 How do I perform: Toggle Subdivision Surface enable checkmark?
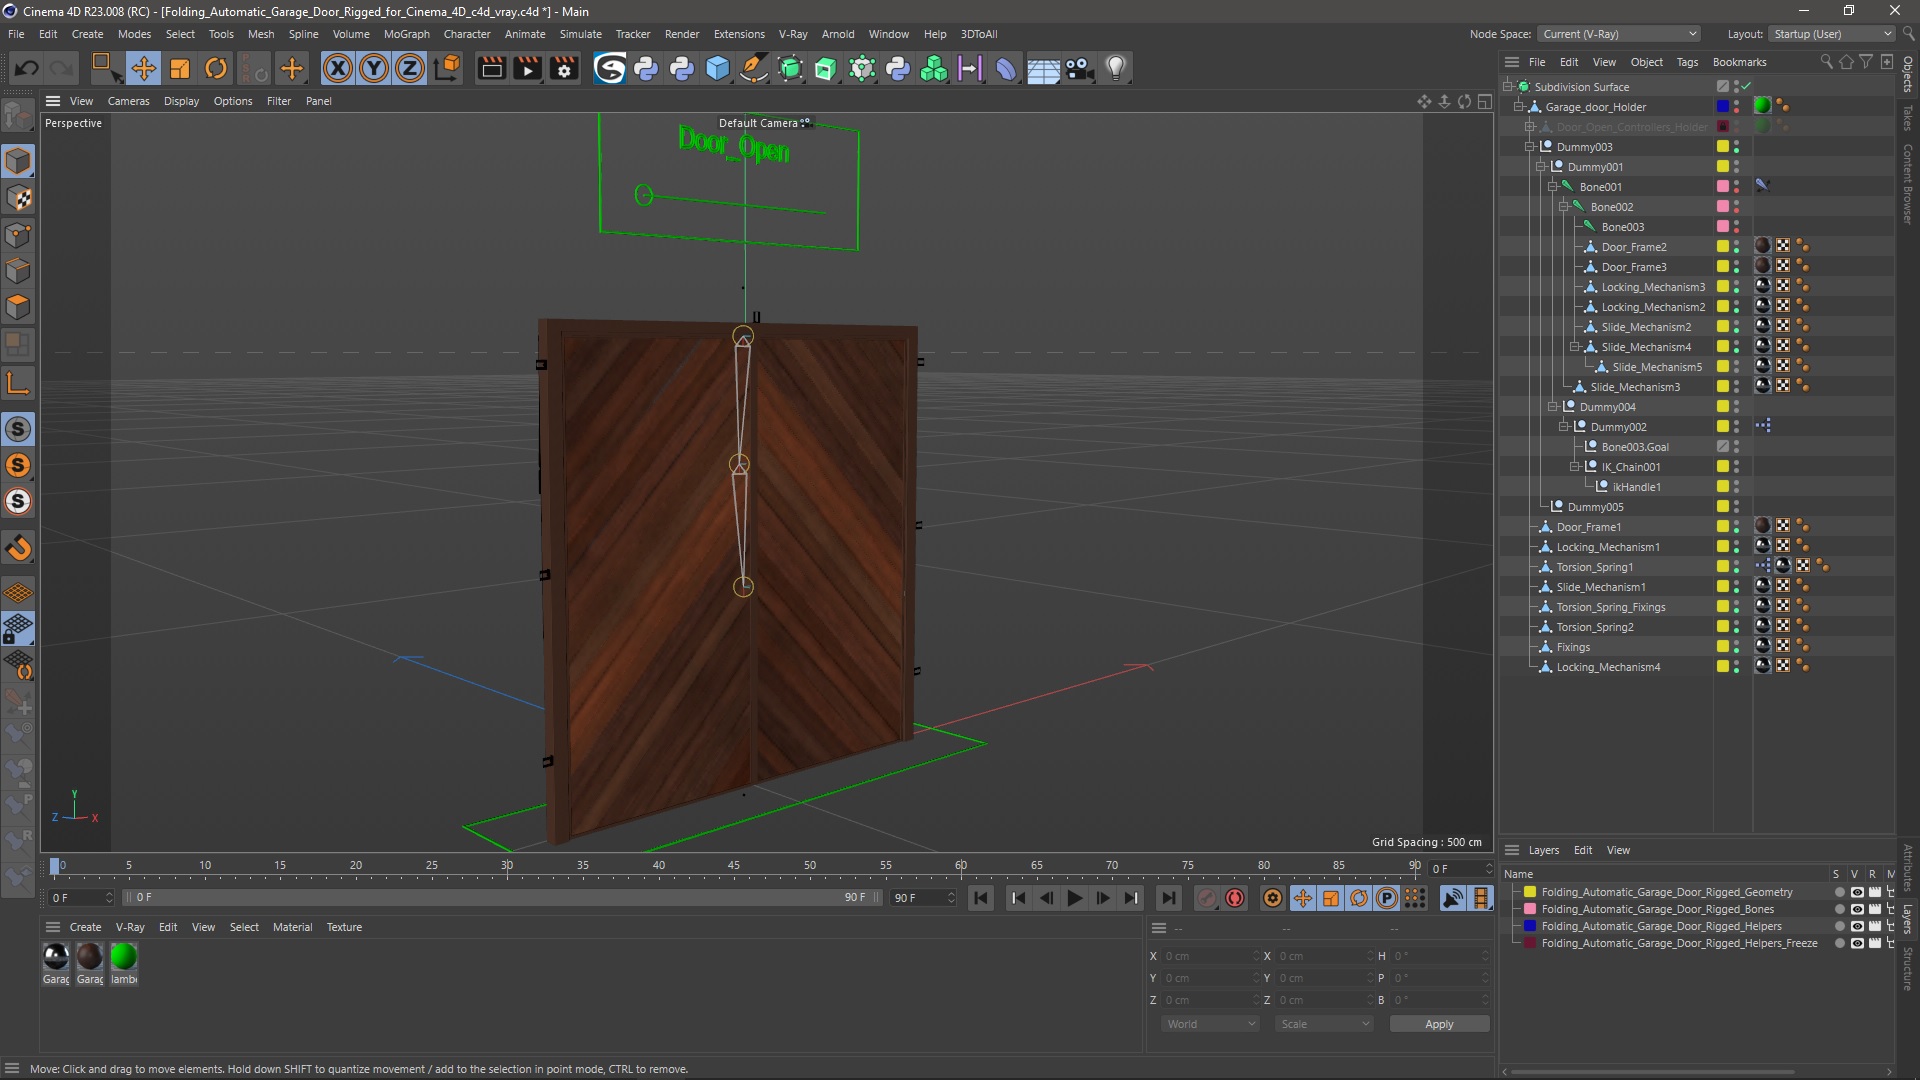[x=1746, y=87]
